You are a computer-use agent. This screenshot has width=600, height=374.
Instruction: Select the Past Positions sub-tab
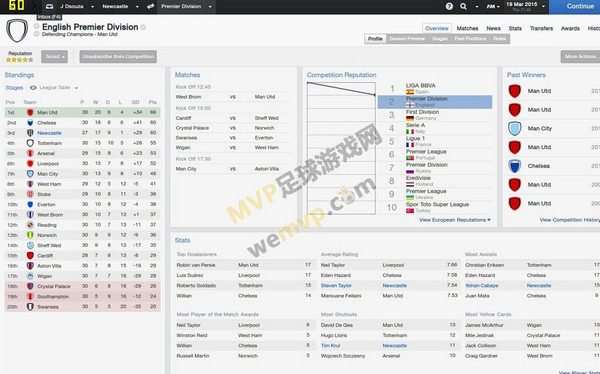tap(470, 39)
